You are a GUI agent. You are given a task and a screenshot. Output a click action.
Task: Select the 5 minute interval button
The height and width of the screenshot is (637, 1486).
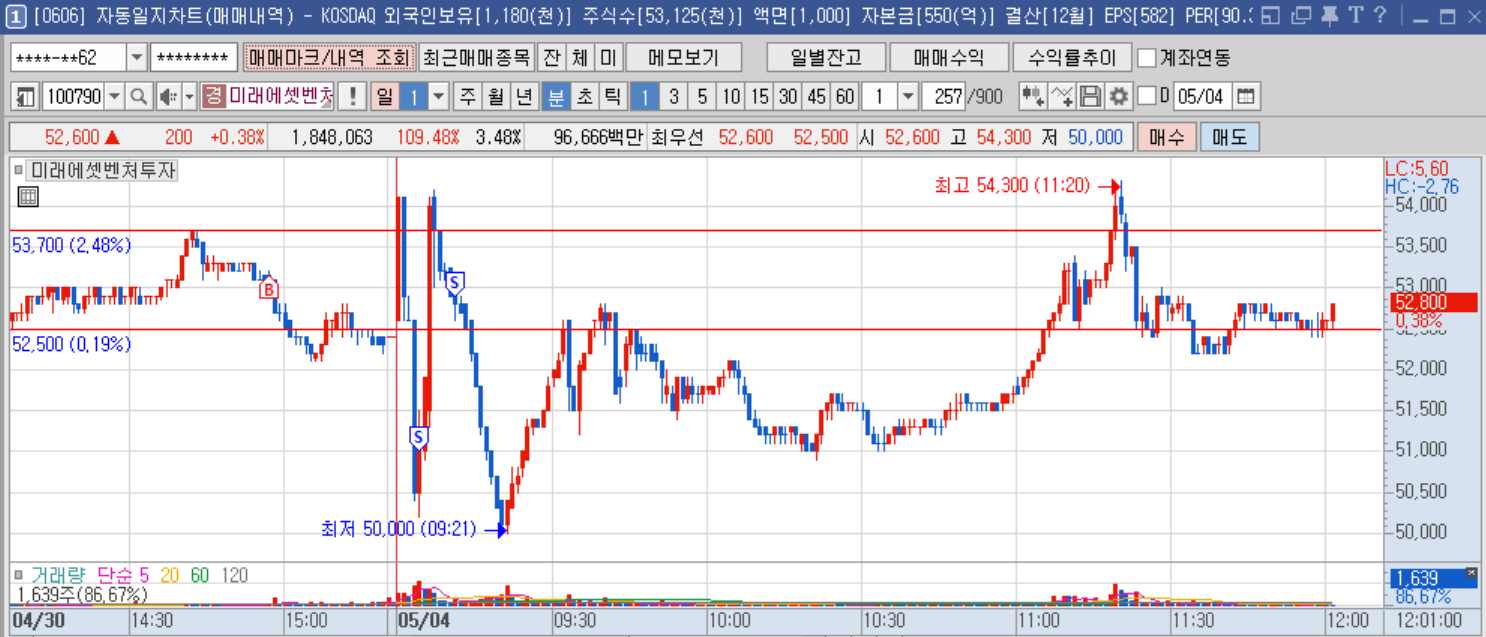coord(702,97)
